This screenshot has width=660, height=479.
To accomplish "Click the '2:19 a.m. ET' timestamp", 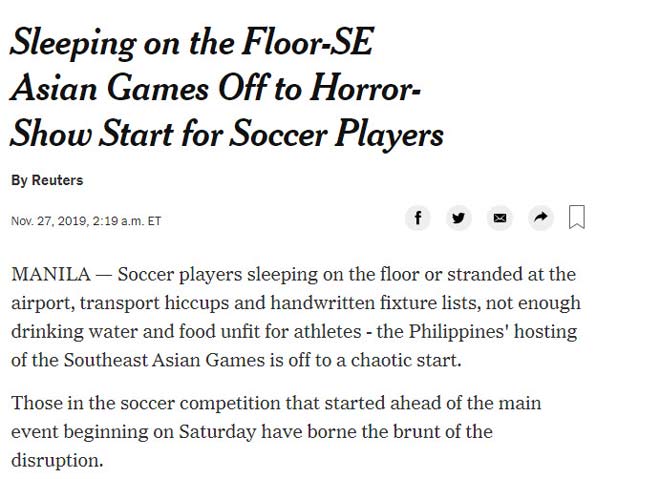I will click(x=126, y=221).
